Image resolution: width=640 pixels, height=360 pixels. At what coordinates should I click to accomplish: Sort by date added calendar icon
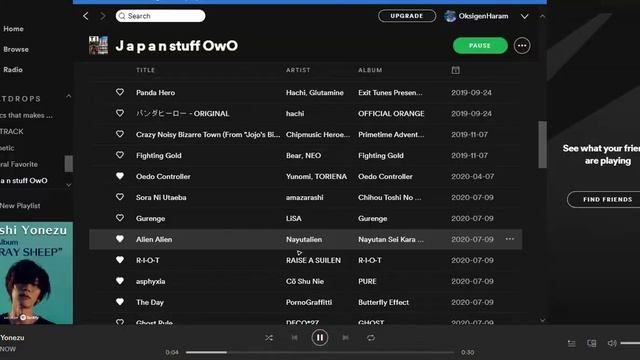(x=456, y=70)
